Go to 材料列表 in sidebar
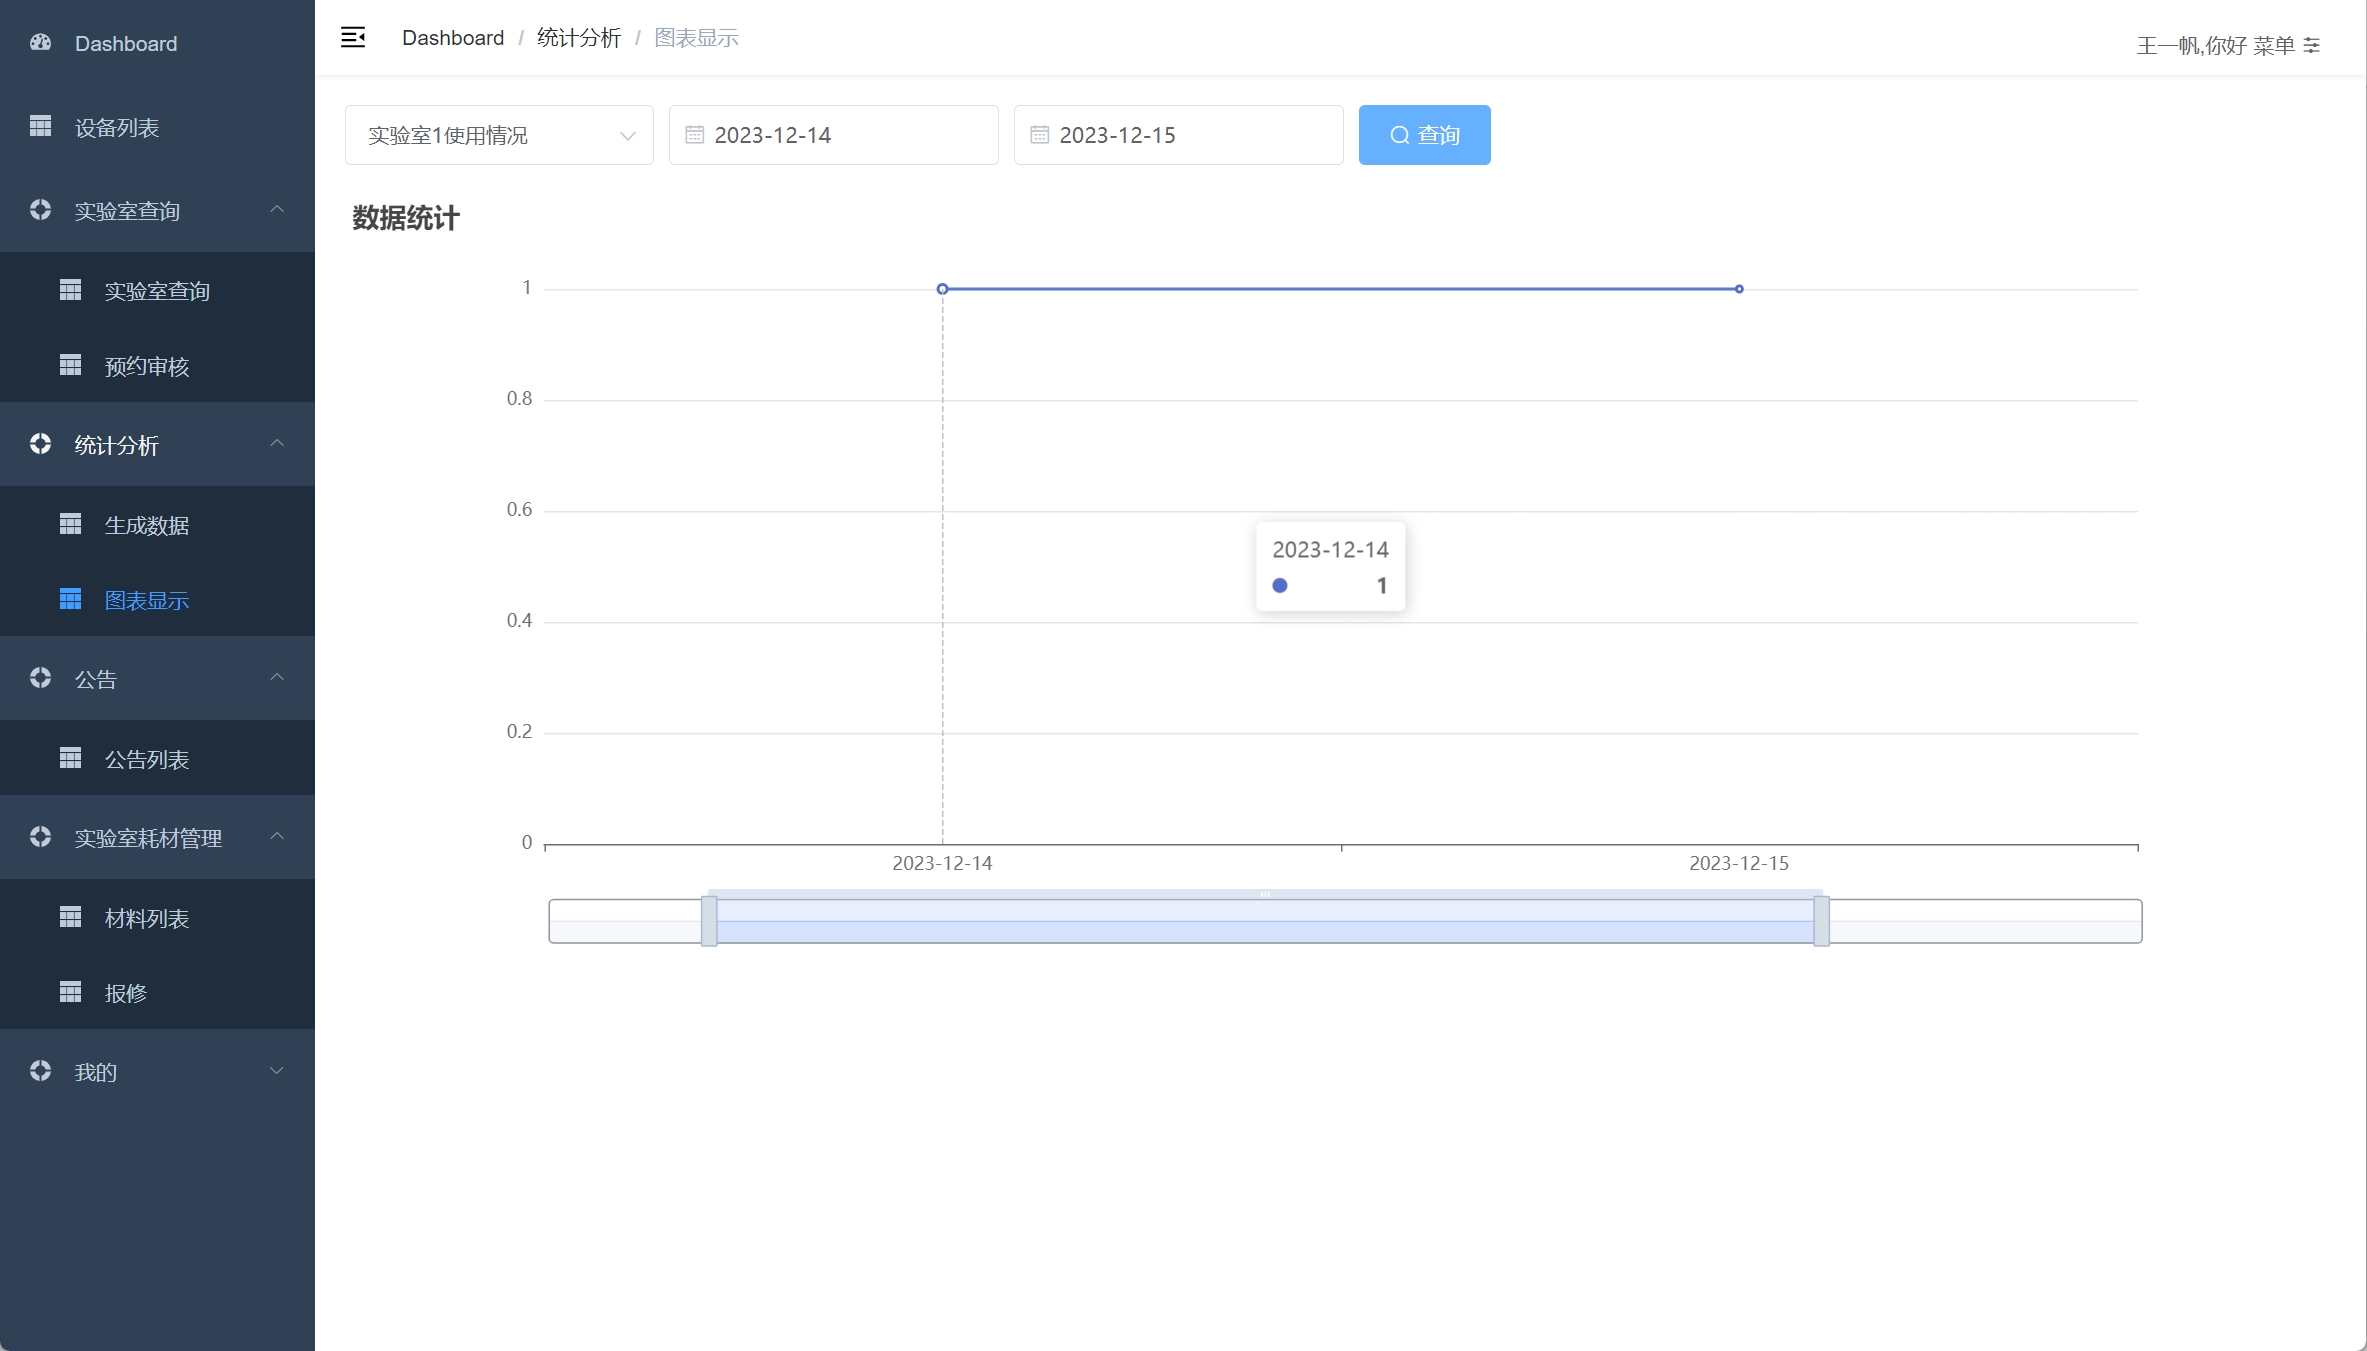2367x1351 pixels. click(146, 918)
